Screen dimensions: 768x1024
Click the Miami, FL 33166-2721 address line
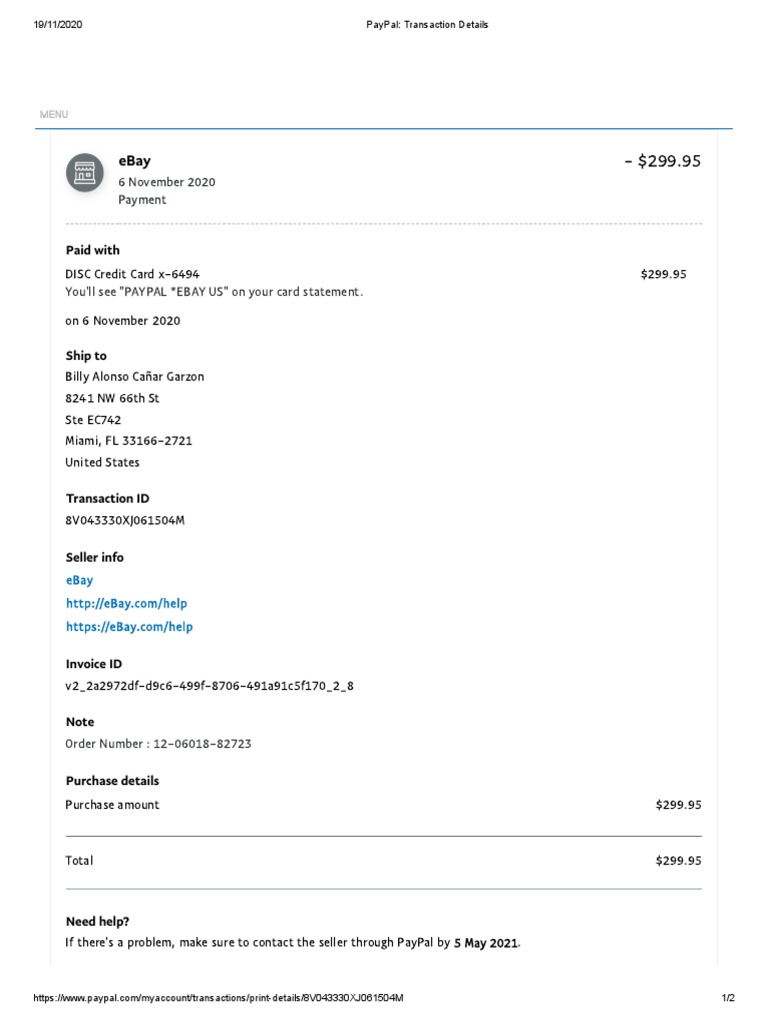pyautogui.click(x=129, y=441)
